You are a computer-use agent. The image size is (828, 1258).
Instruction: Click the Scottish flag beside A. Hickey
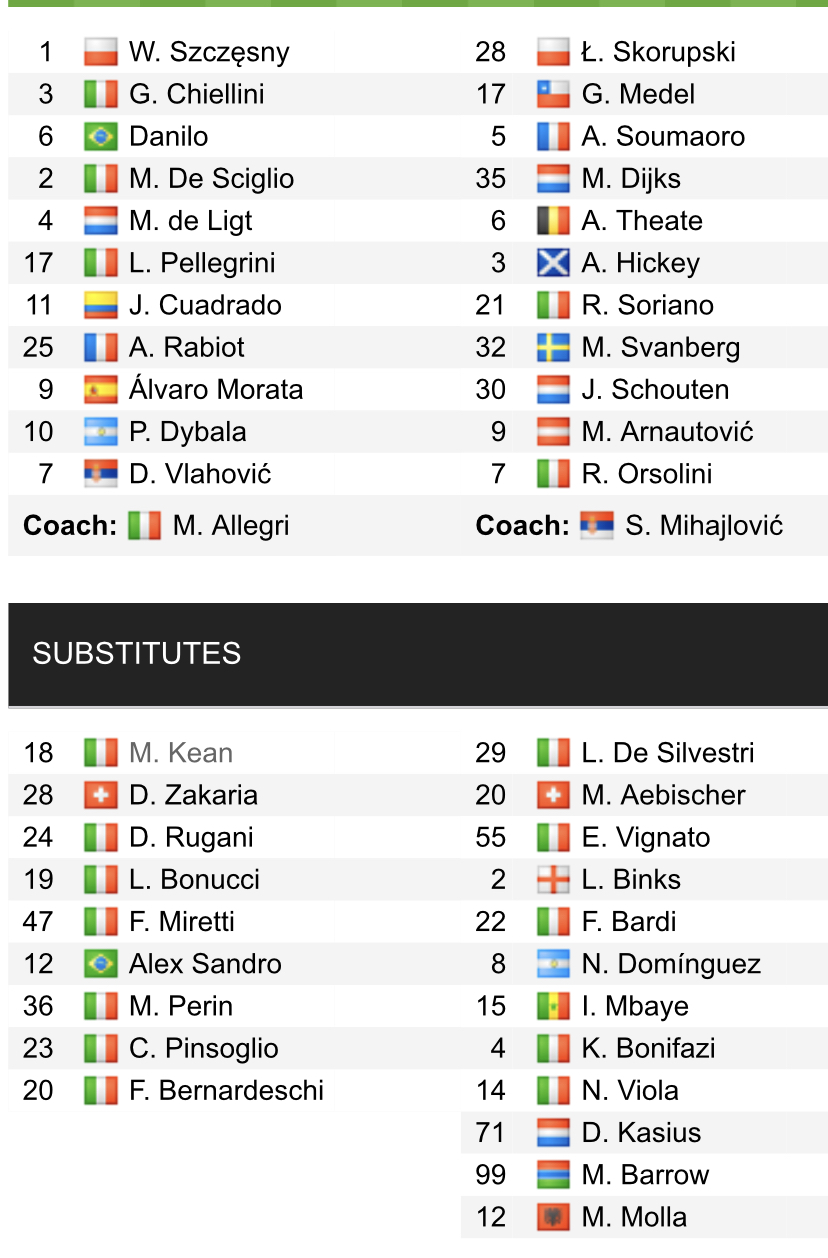pos(553,263)
